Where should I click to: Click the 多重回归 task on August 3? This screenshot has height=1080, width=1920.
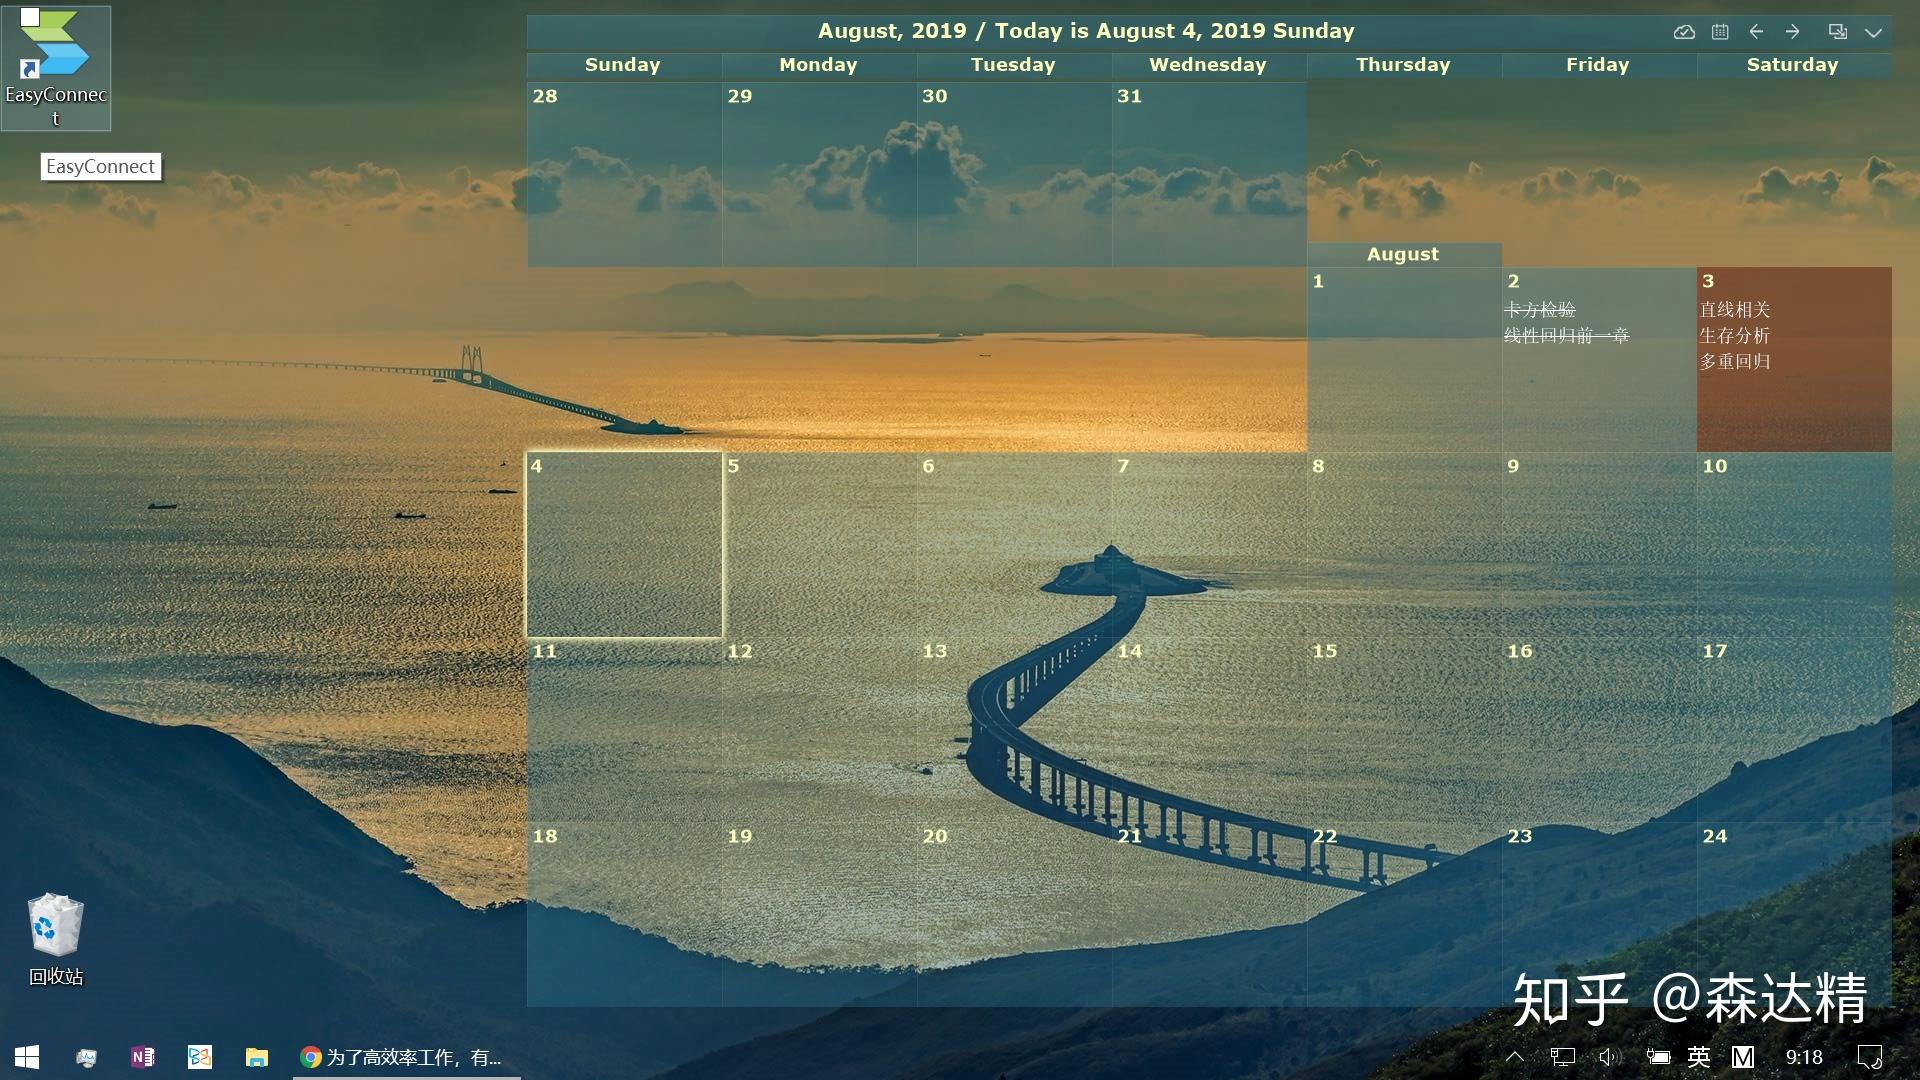point(1735,362)
